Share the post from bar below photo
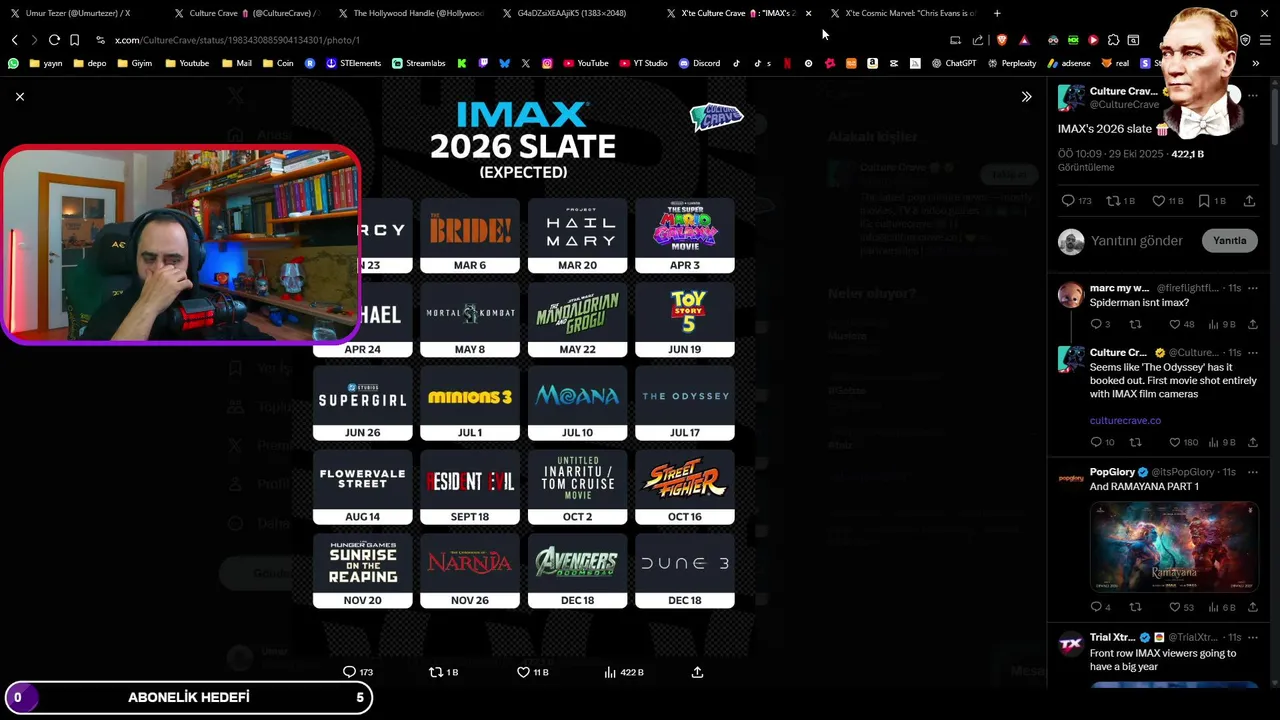 coord(698,672)
